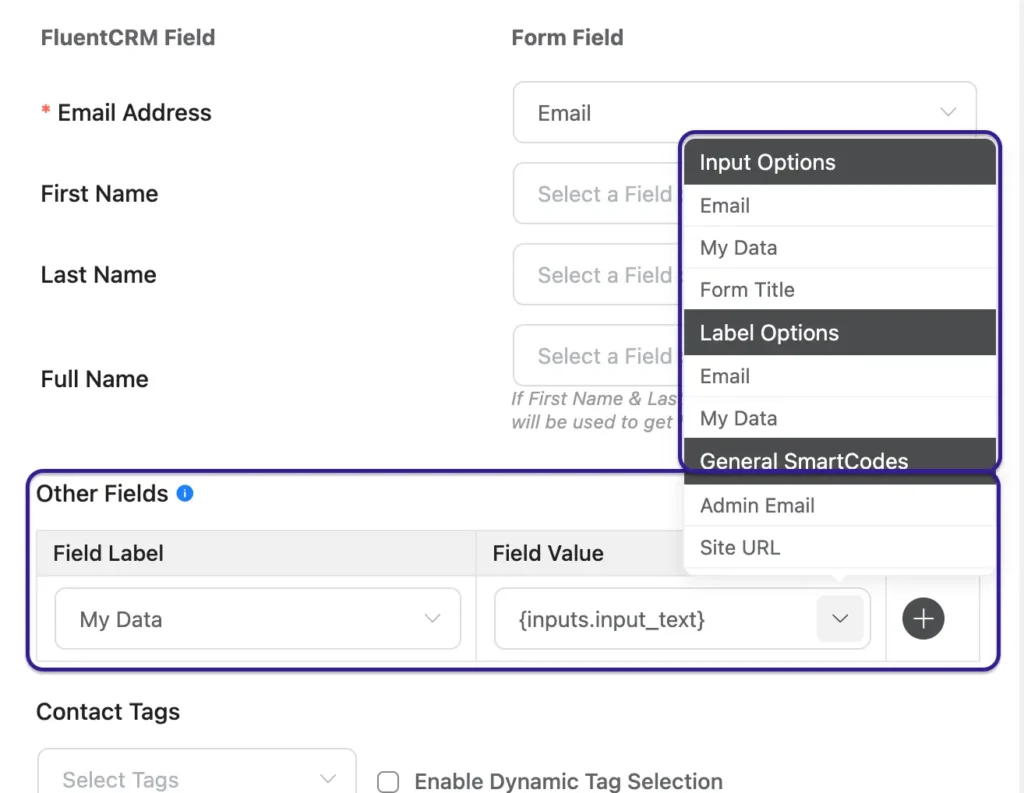
Task: Open the Field Value smartcode dropdown chevron
Action: pos(840,618)
